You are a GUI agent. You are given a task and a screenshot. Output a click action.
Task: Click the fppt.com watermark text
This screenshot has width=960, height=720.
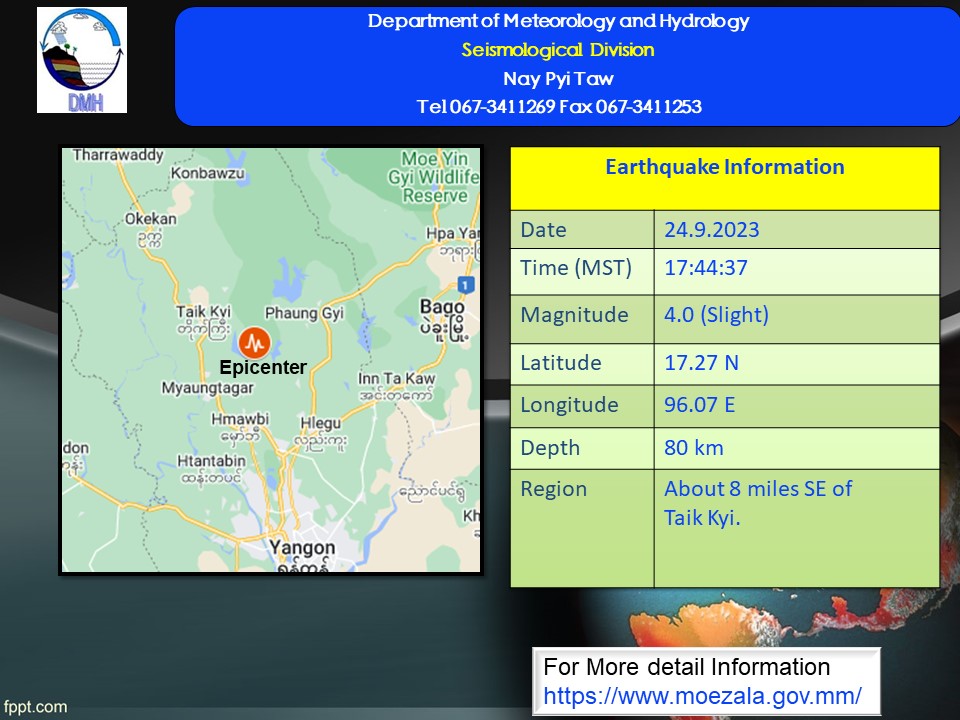point(35,707)
